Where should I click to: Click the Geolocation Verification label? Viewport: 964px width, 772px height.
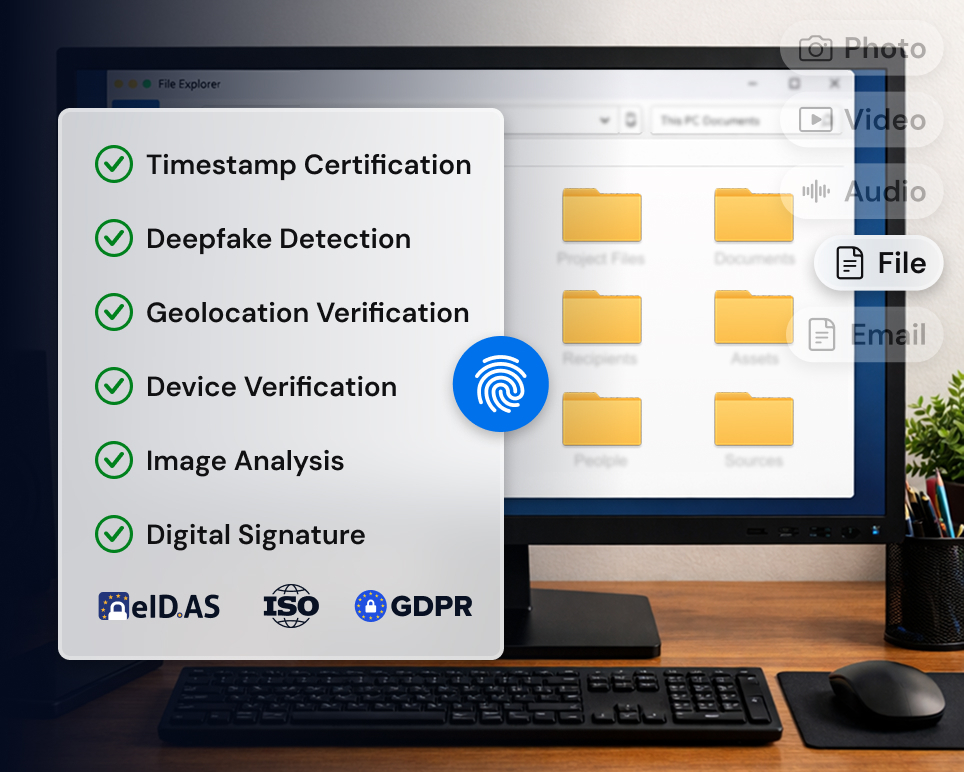click(307, 313)
